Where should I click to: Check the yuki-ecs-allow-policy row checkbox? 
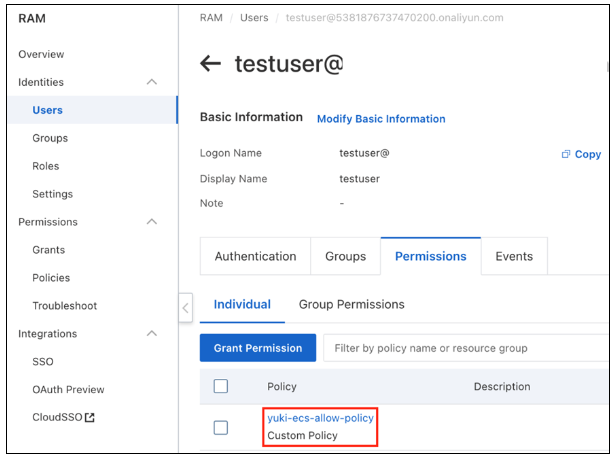pos(221,427)
